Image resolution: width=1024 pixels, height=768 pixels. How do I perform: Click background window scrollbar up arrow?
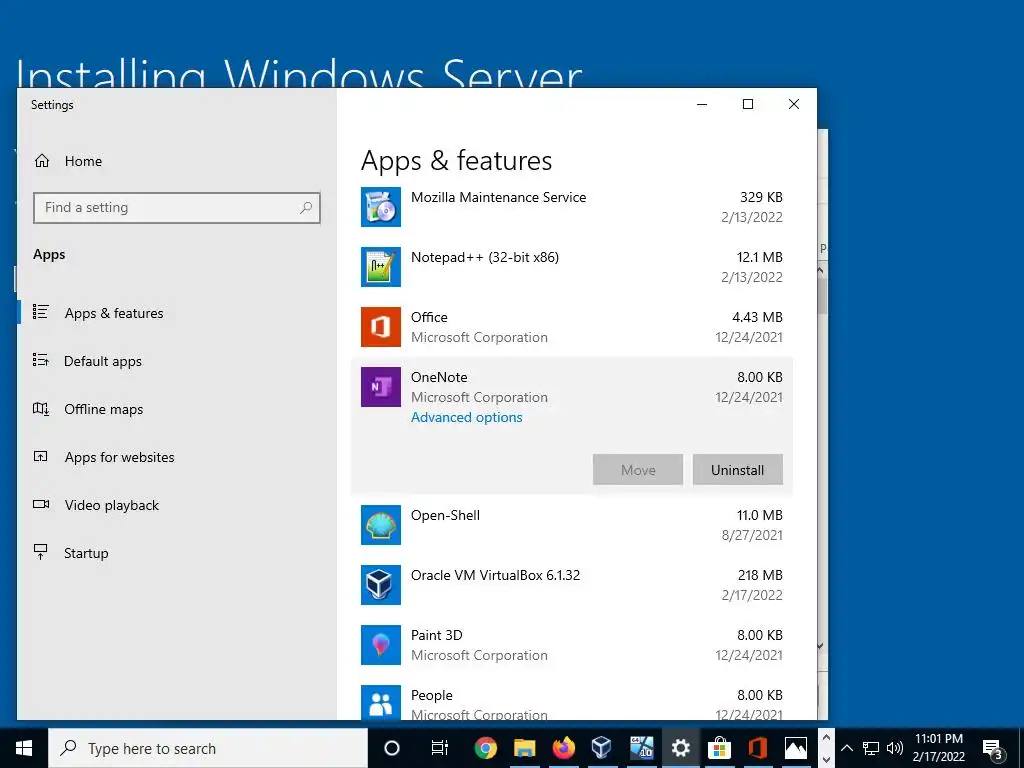click(x=821, y=269)
